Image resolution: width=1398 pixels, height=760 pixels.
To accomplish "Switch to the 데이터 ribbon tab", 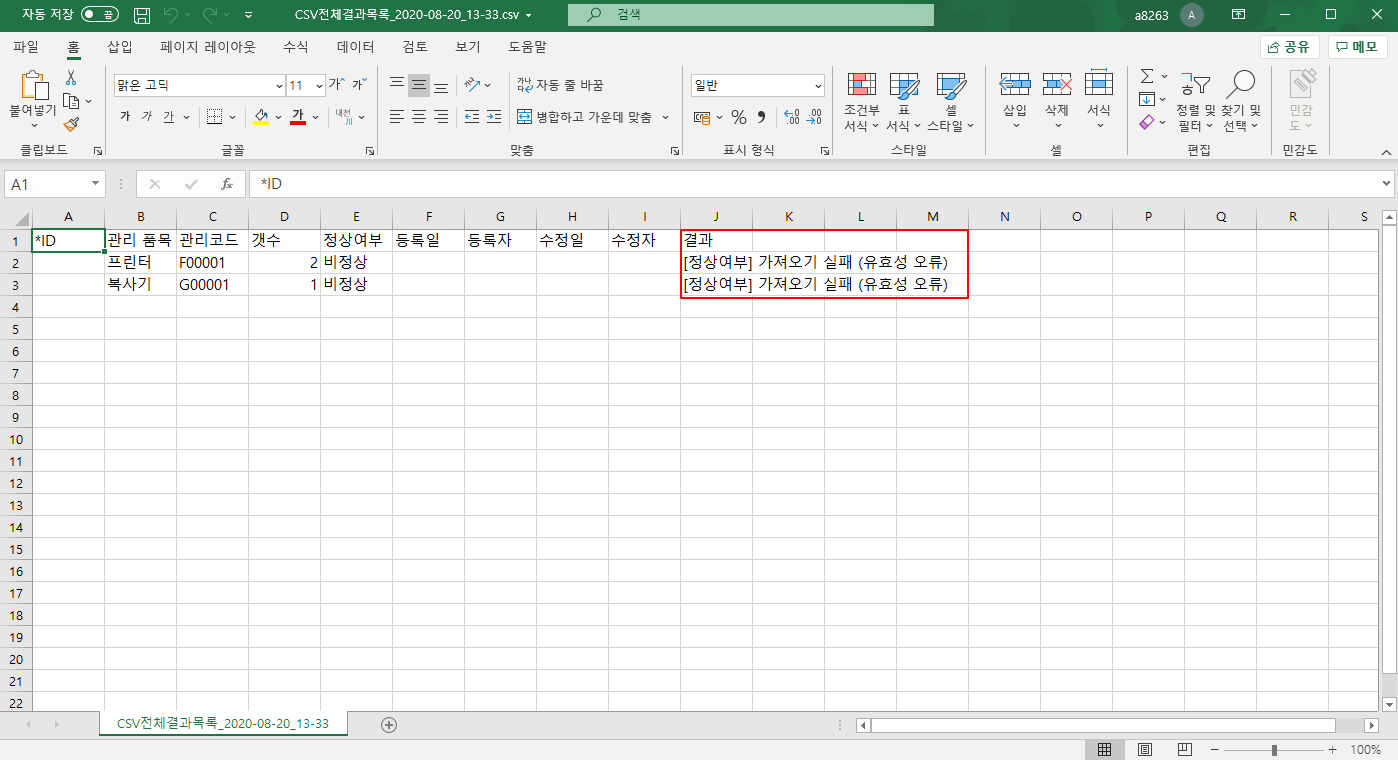I will [355, 47].
